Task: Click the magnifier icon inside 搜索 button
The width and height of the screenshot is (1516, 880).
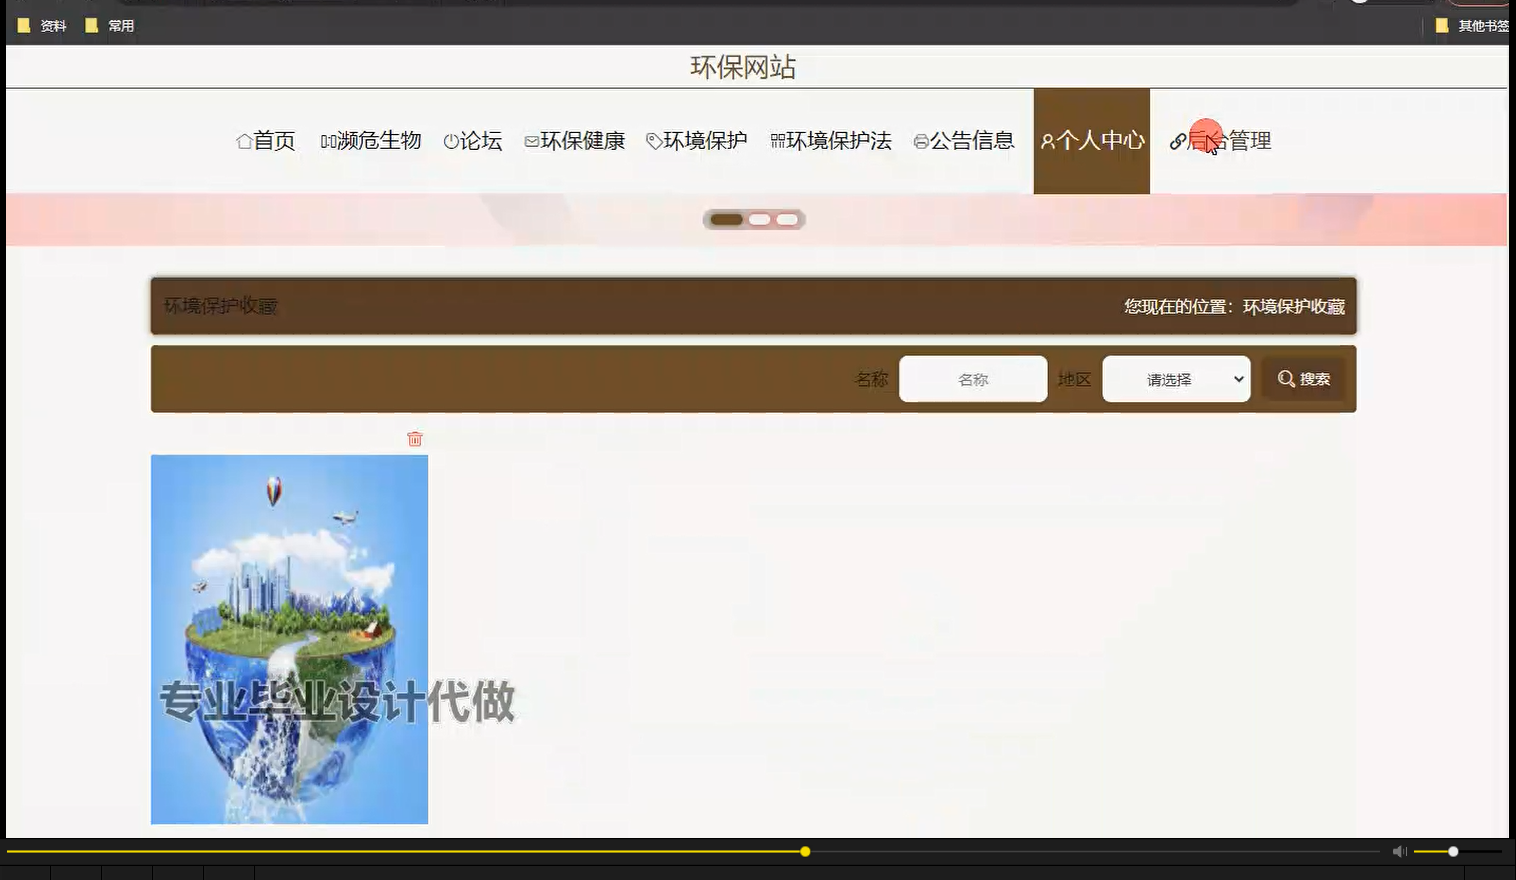Action: point(1285,378)
